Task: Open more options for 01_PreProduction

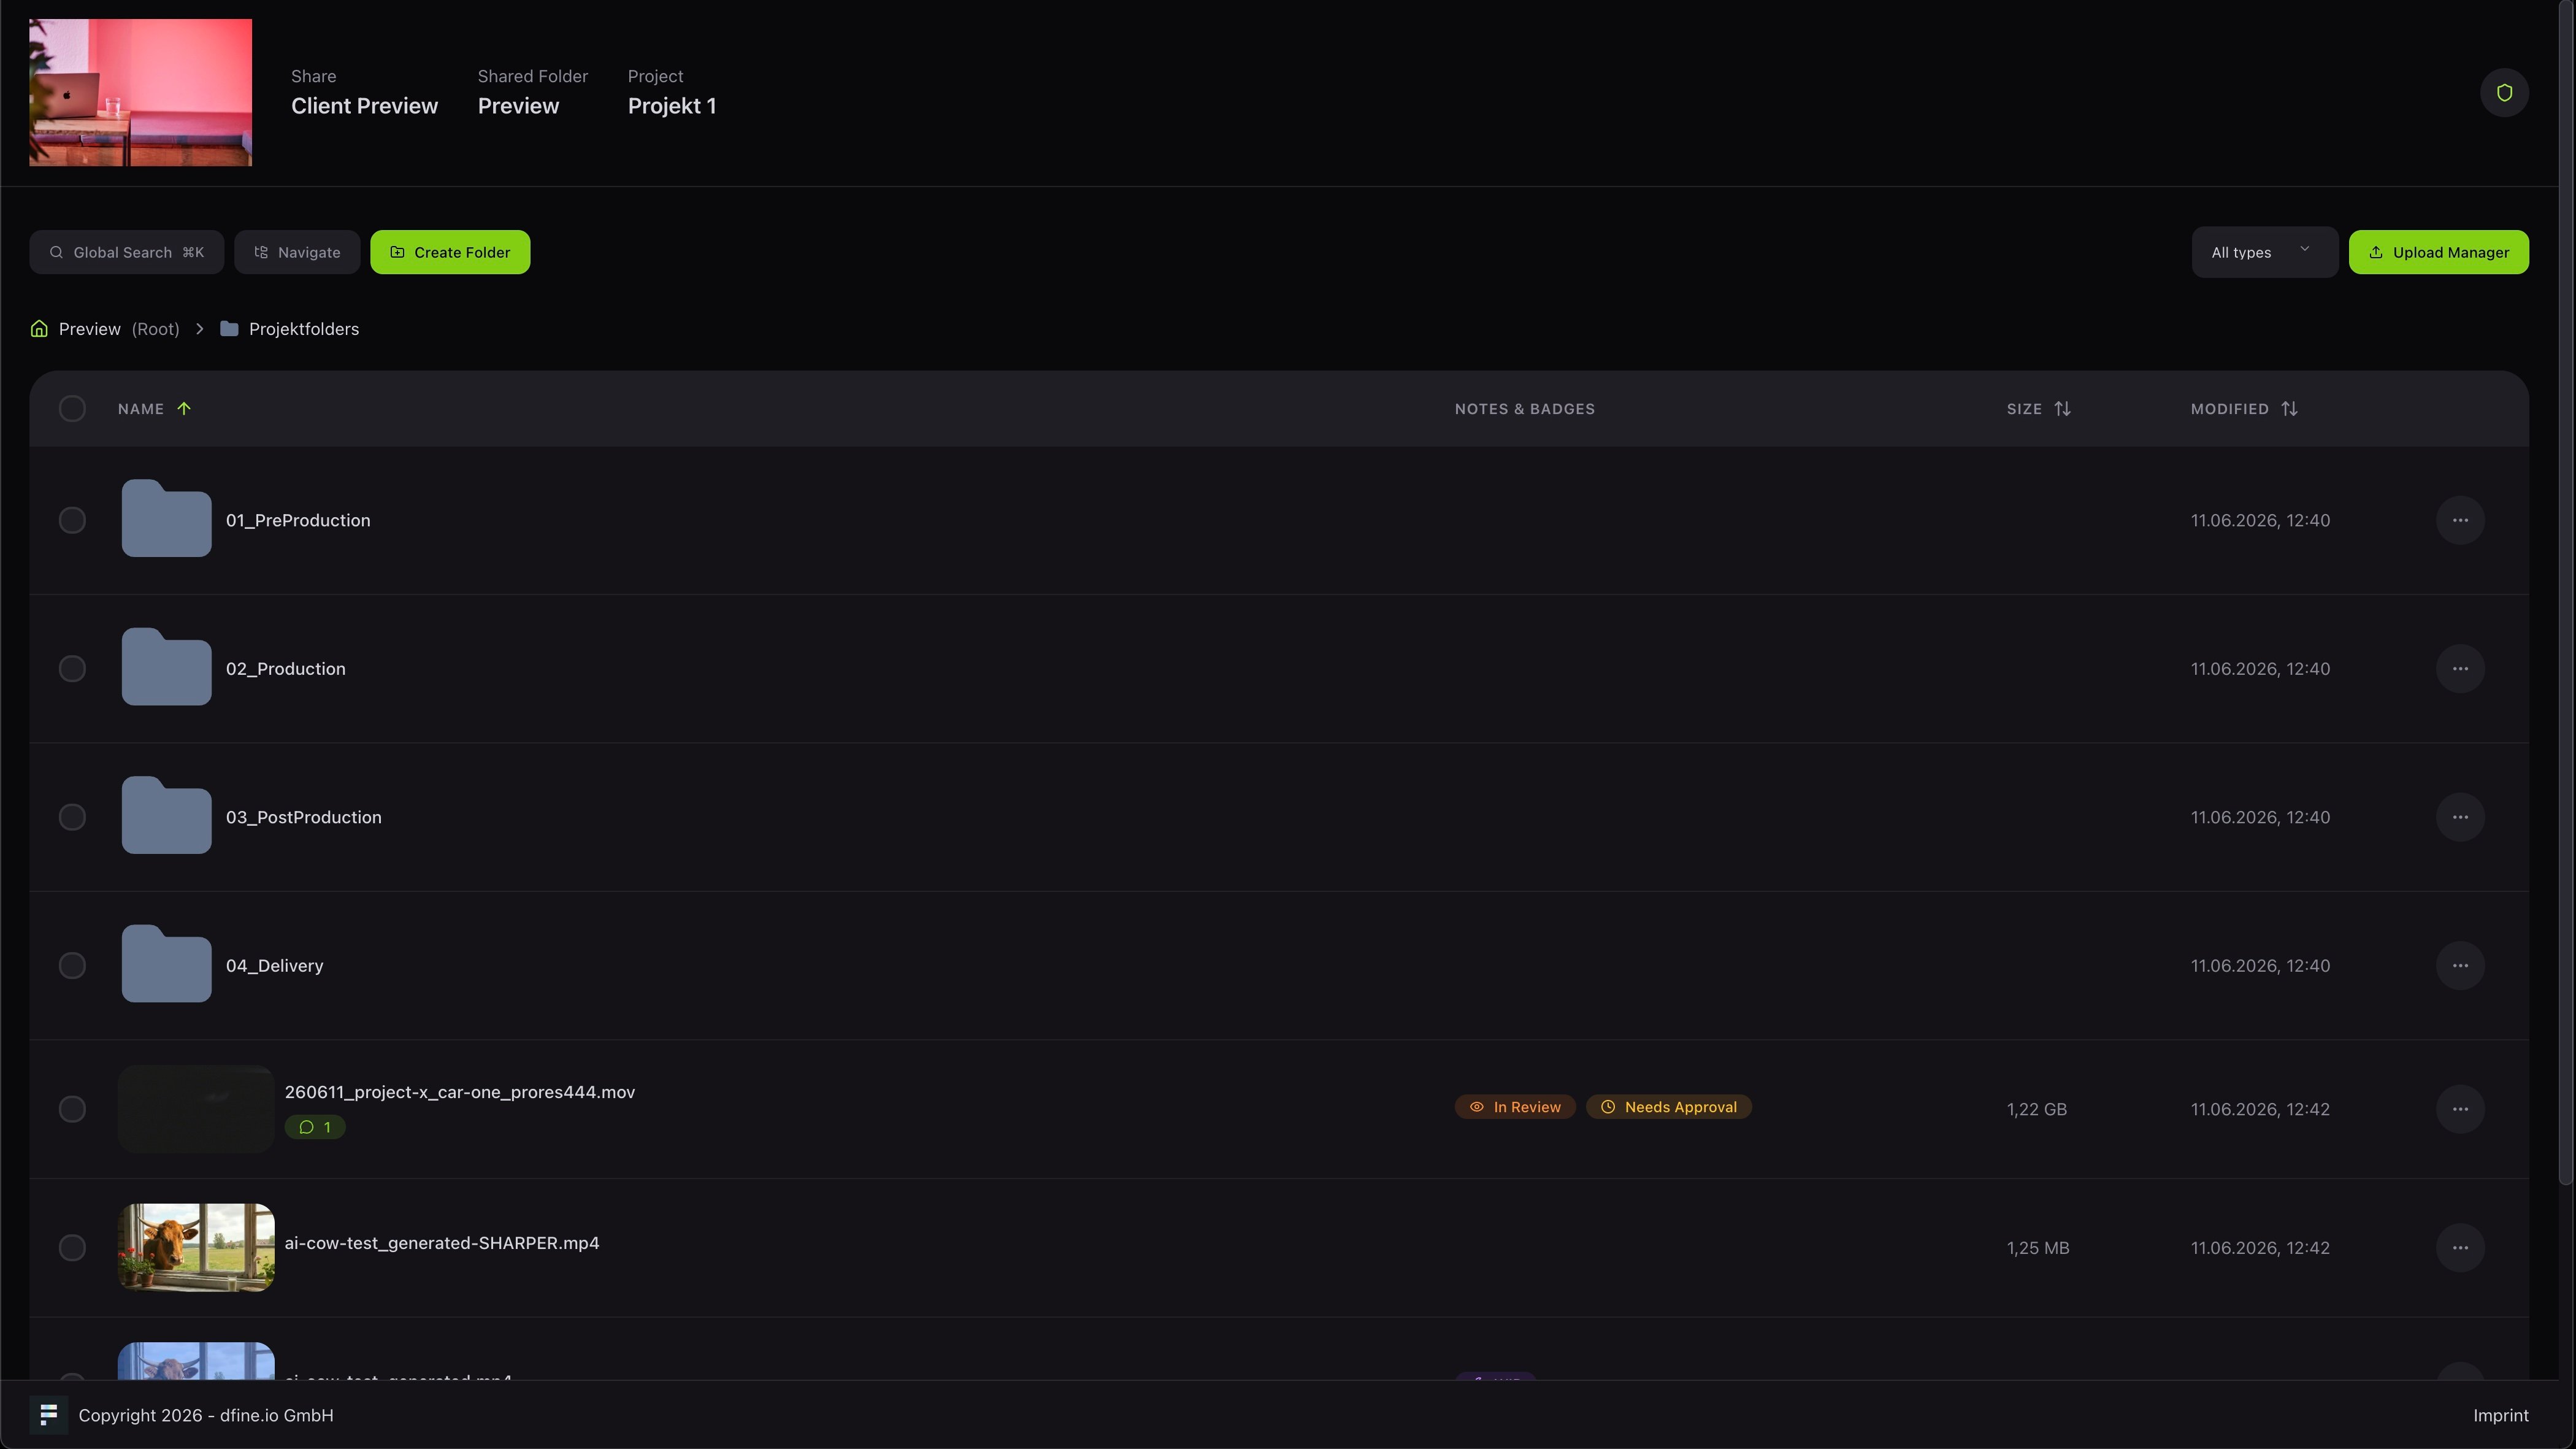Action: tap(2460, 520)
